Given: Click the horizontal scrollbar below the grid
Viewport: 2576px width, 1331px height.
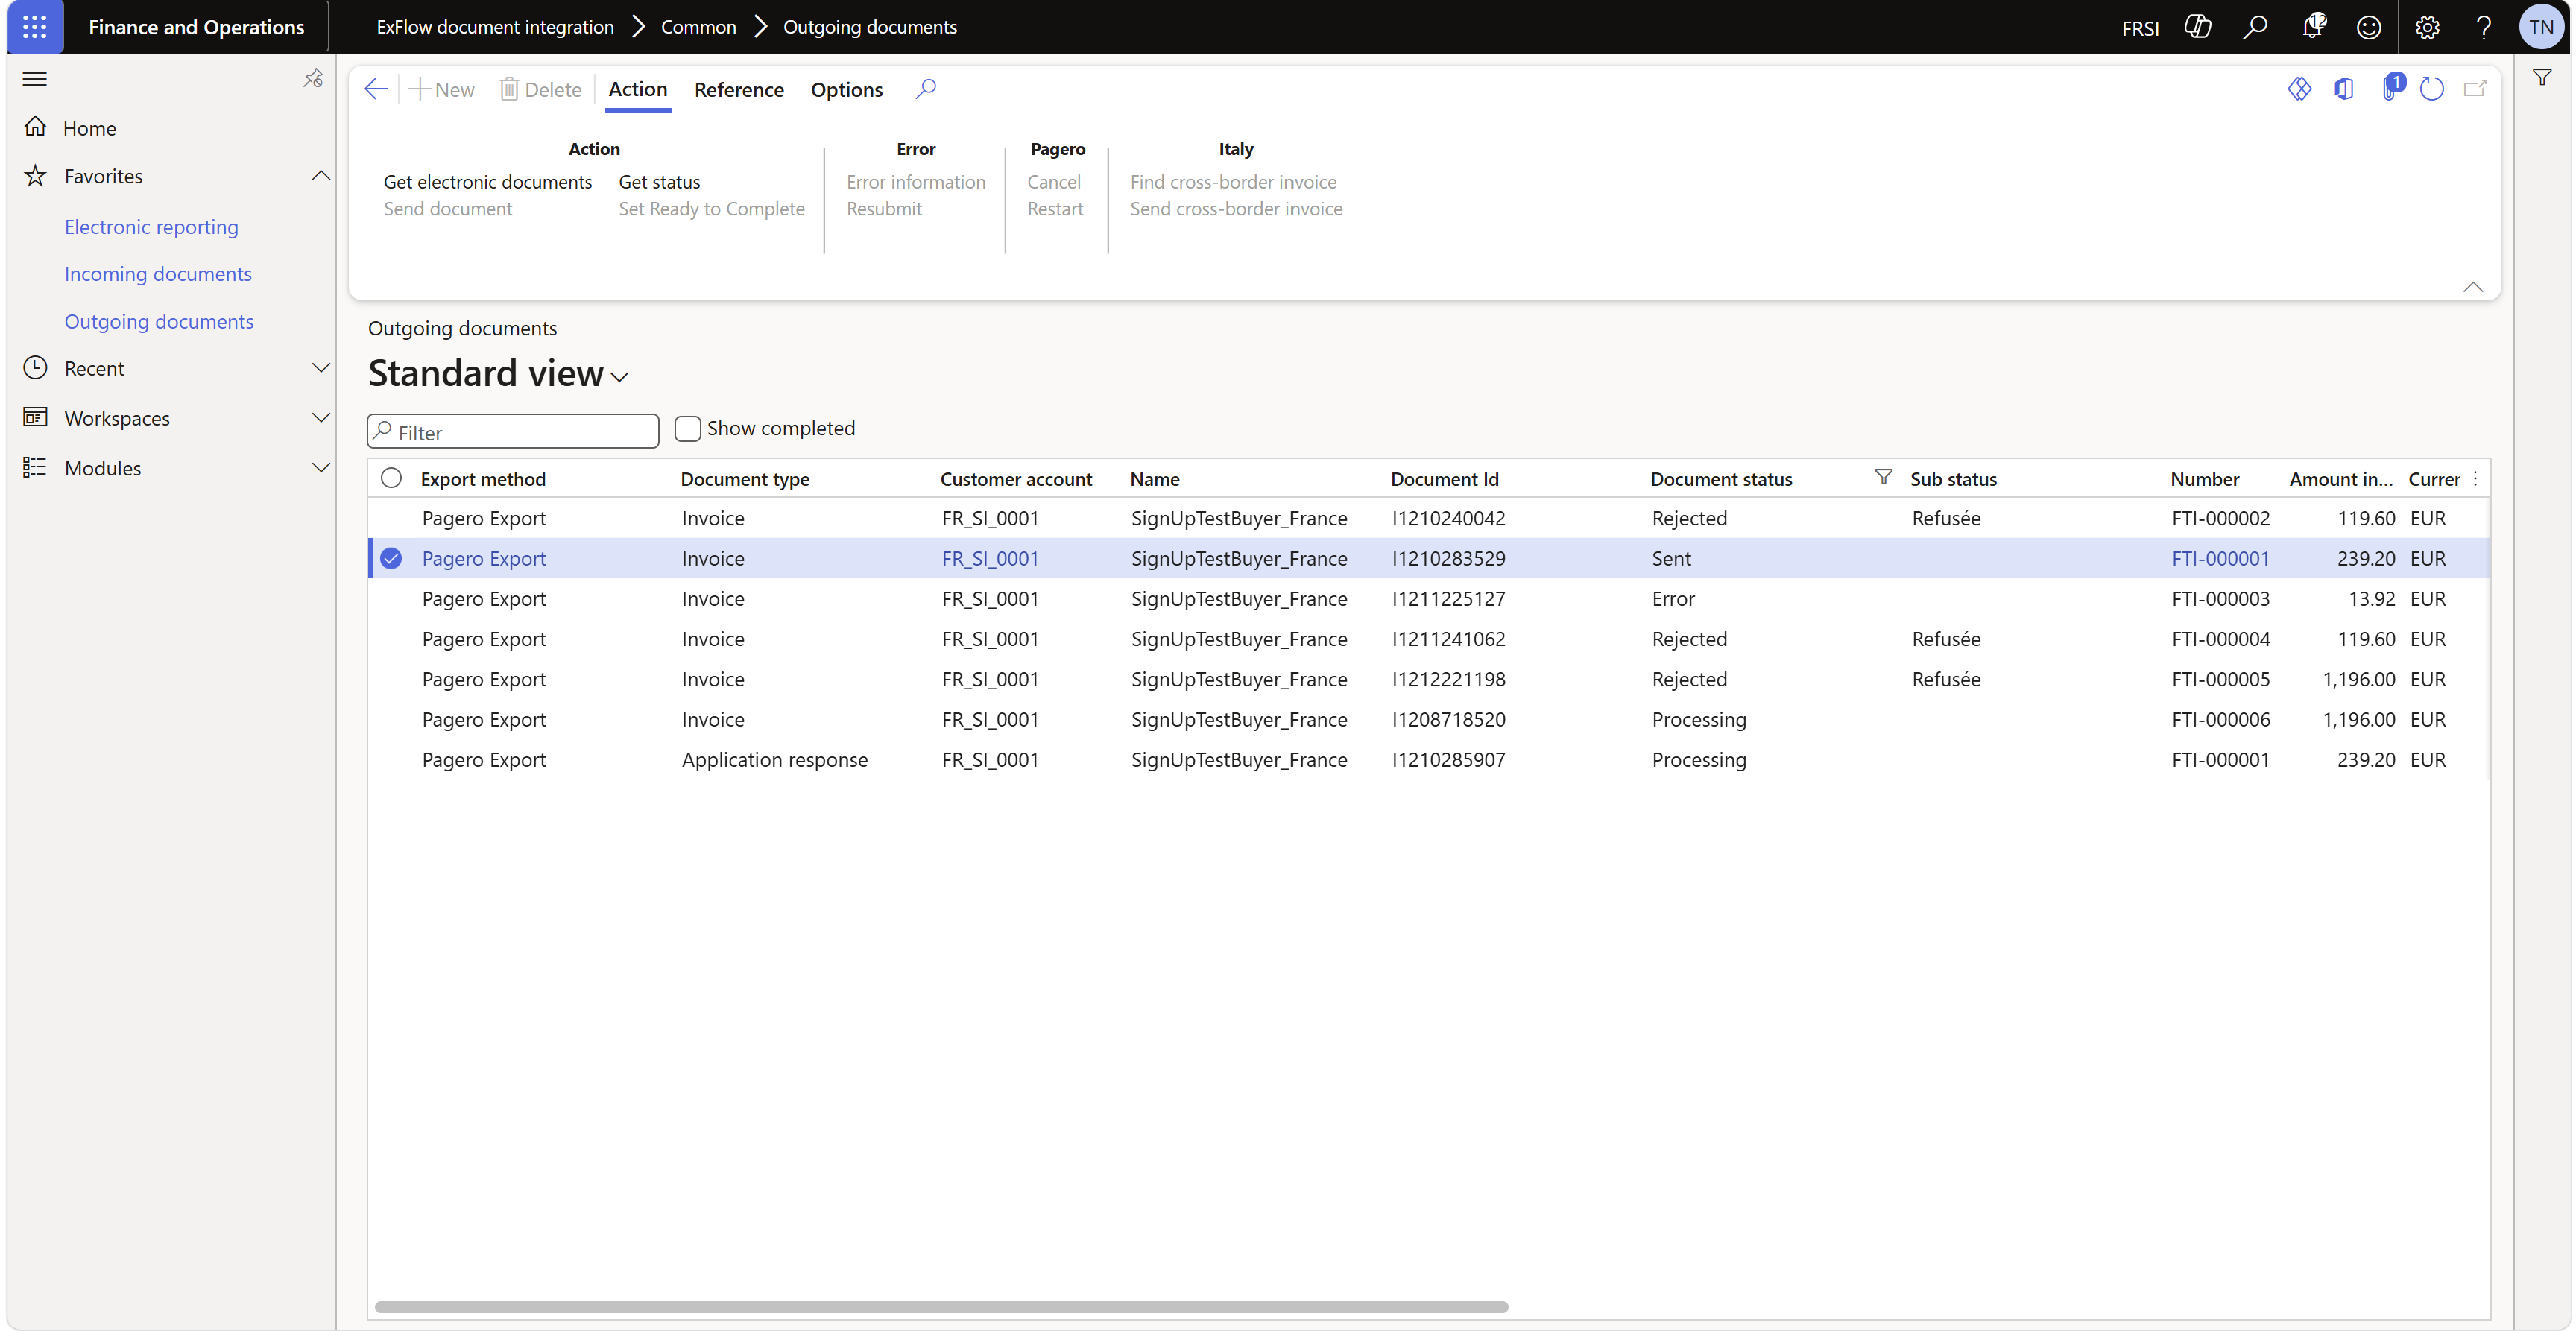Looking at the screenshot, I should [941, 1306].
